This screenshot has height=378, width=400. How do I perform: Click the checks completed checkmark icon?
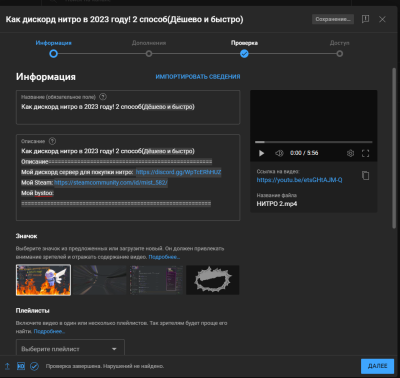click(x=34, y=366)
